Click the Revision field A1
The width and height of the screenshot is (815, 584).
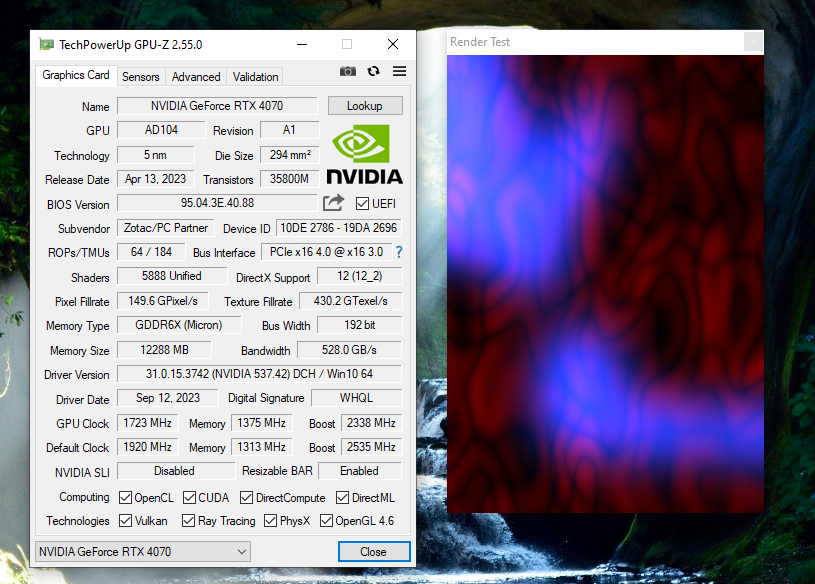[x=289, y=130]
